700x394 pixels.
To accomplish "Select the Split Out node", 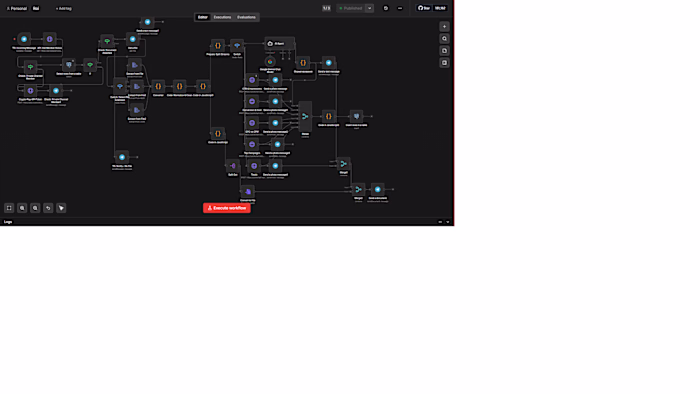I will [233, 166].
